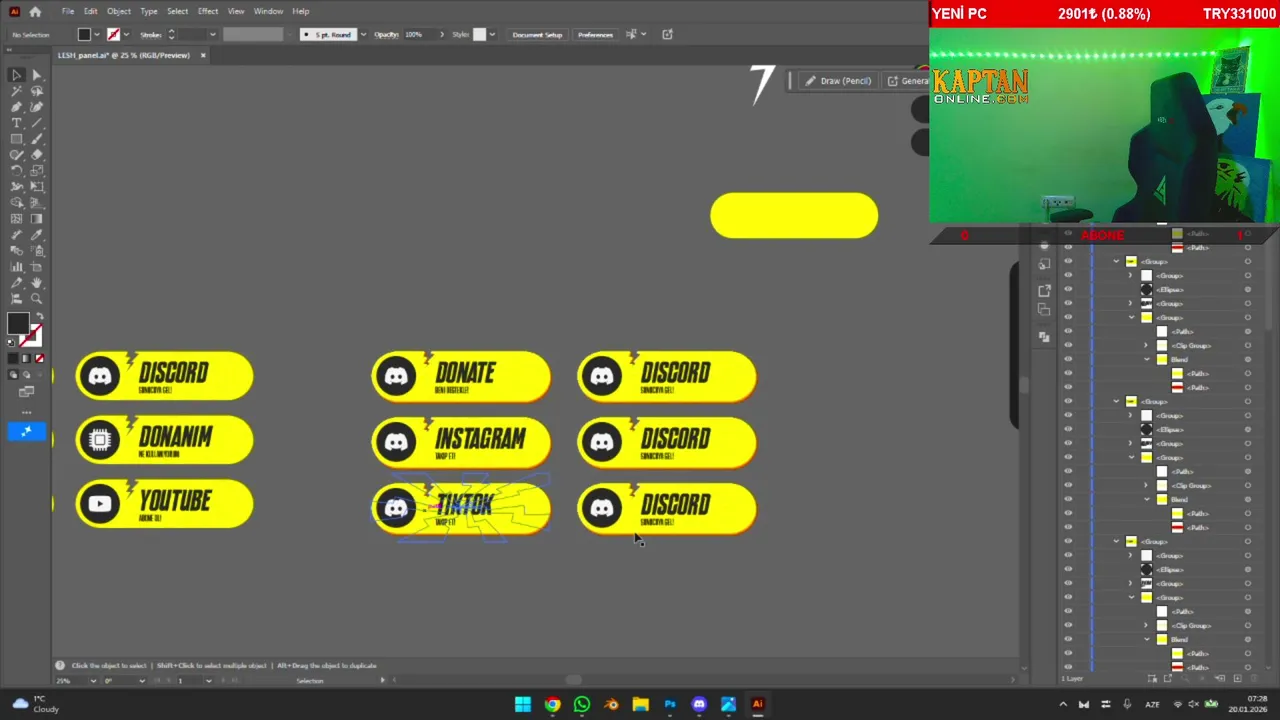Image resolution: width=1280 pixels, height=720 pixels.
Task: Open Edit Toolbar three-dots button
Action: coord(26,412)
